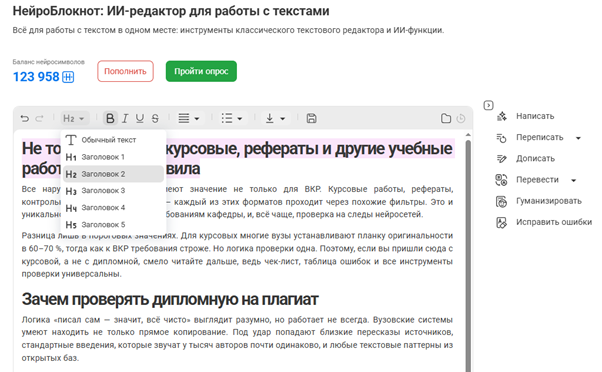Toggle underline formatting

(140, 118)
